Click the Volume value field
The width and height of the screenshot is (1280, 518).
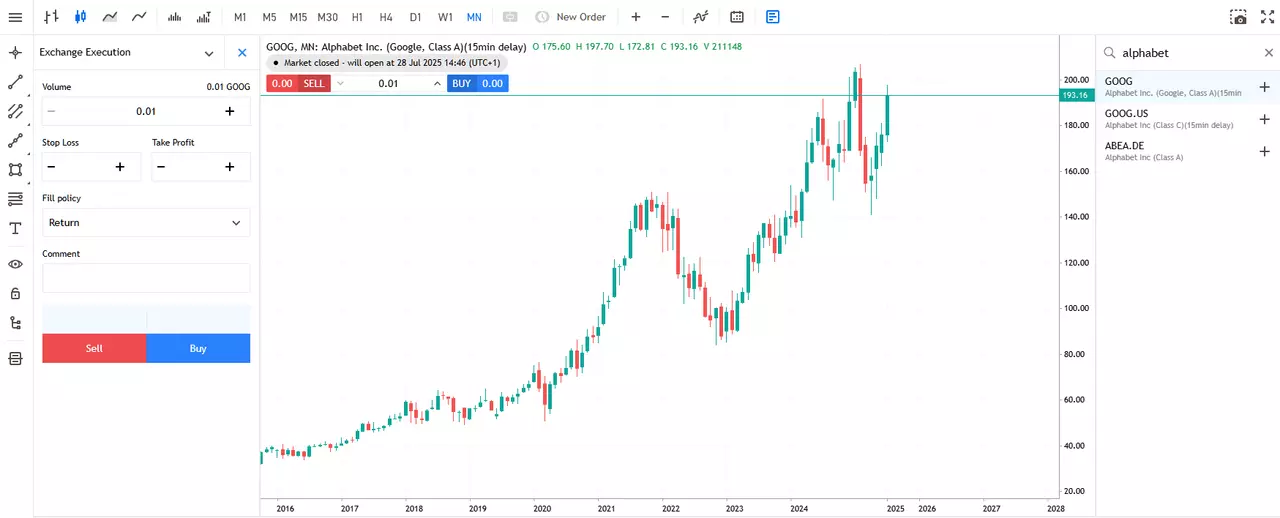point(146,111)
